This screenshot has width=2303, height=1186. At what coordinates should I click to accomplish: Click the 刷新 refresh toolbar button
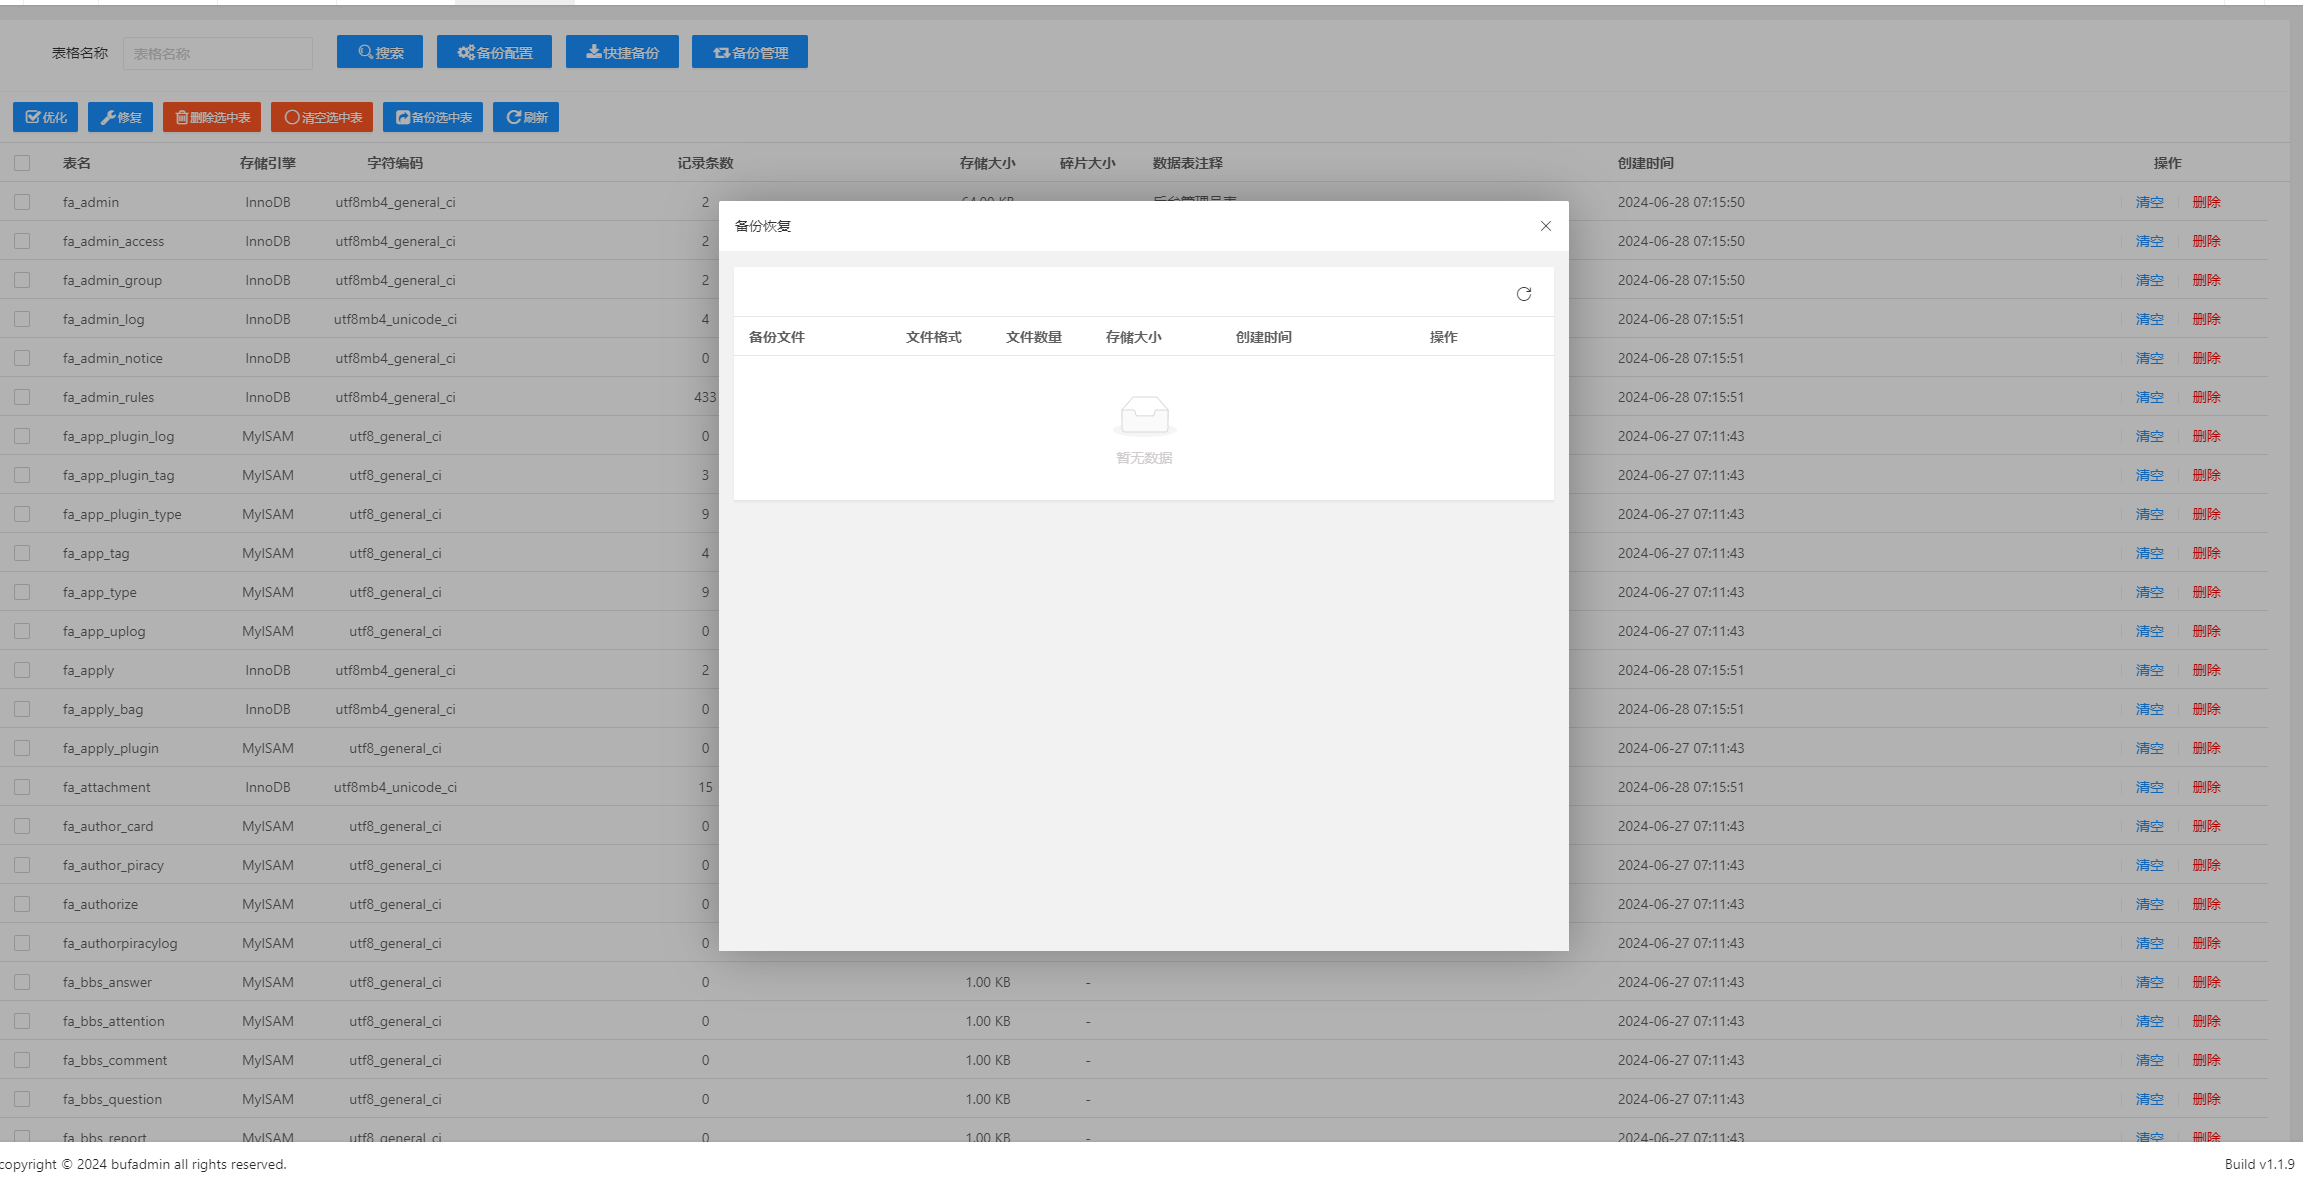tap(526, 117)
